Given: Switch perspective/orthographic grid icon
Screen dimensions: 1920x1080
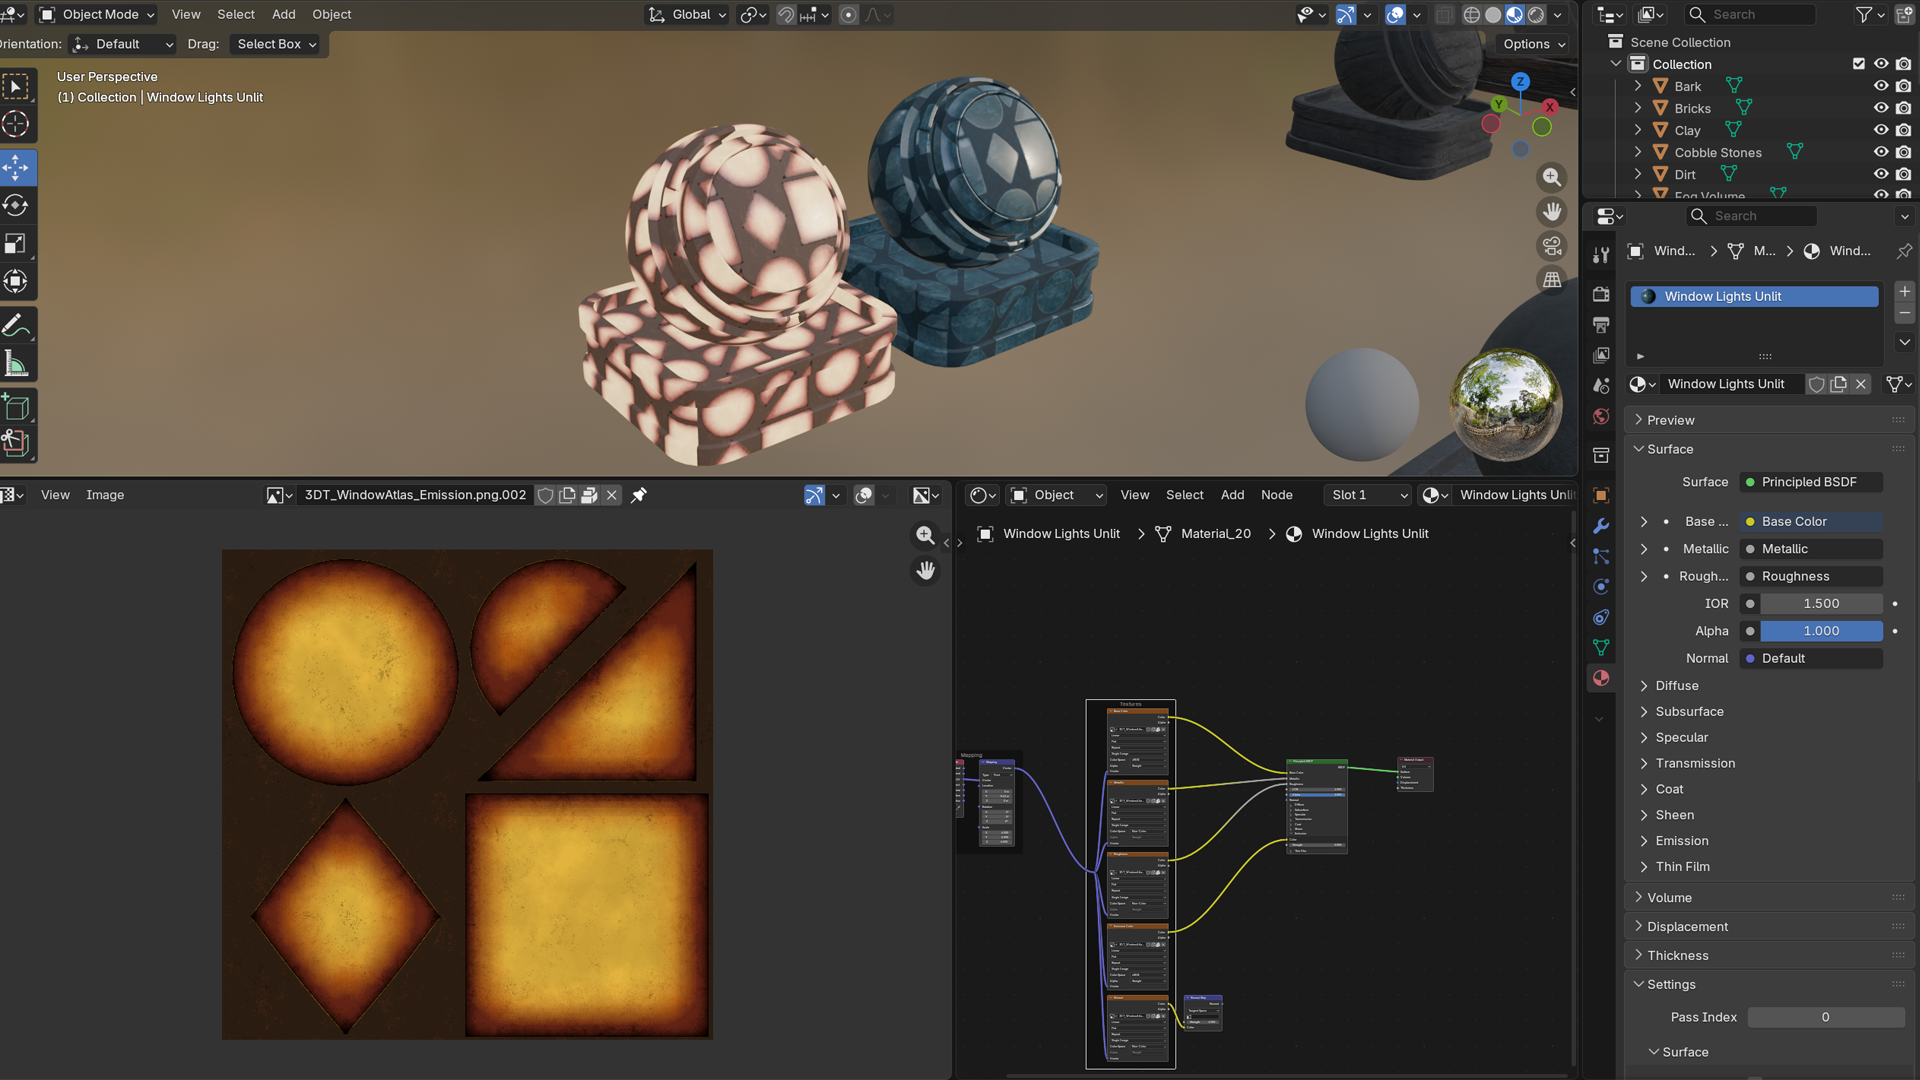Looking at the screenshot, I should coord(1551,280).
